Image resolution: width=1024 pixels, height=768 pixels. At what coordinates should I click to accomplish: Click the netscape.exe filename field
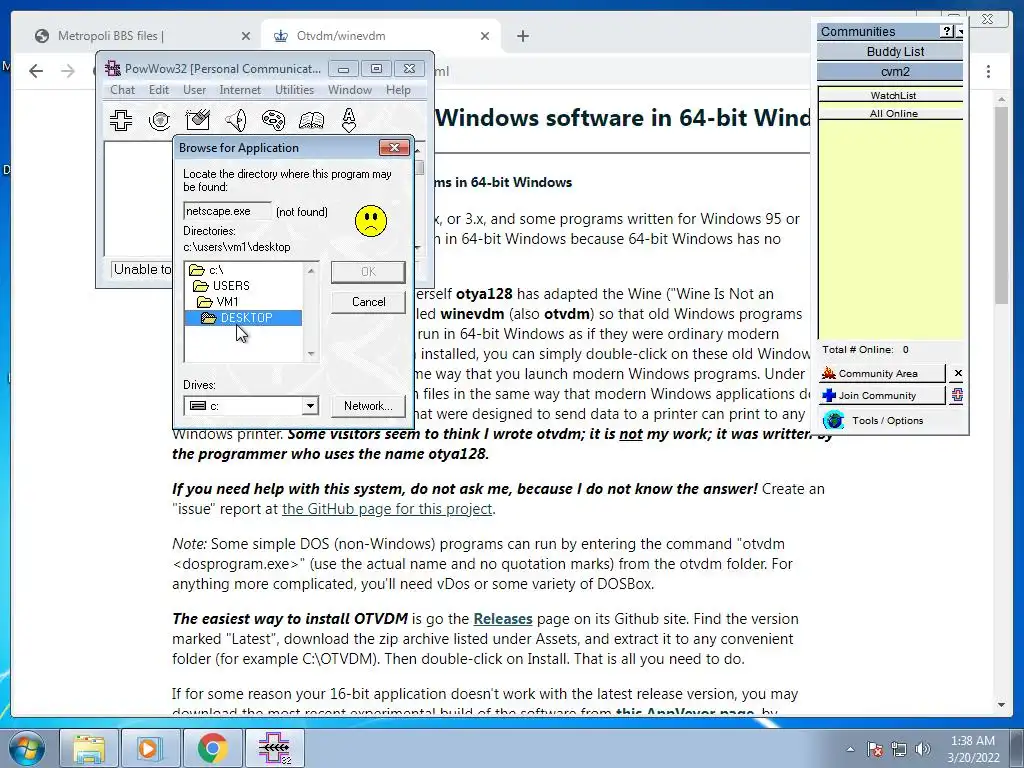click(227, 211)
